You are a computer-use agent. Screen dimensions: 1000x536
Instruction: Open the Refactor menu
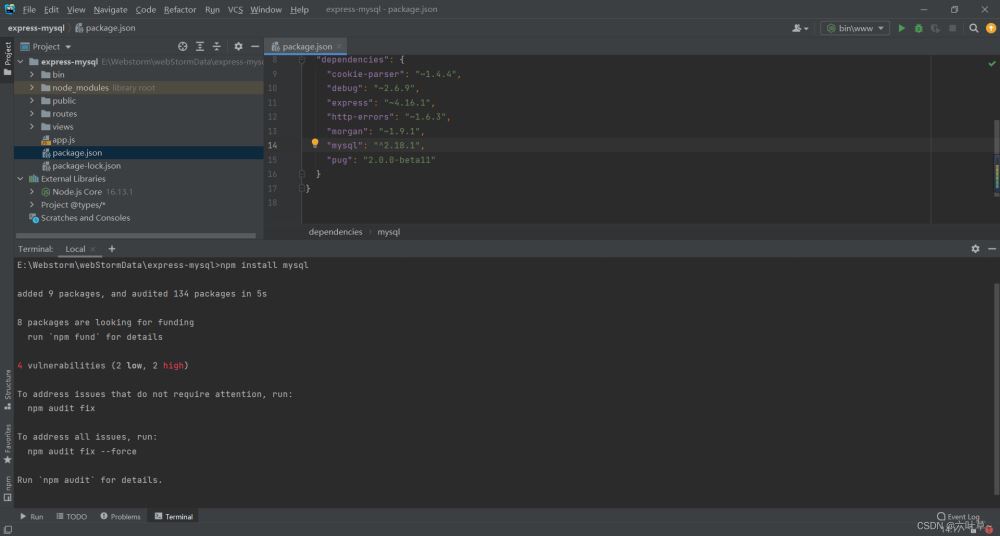point(180,9)
